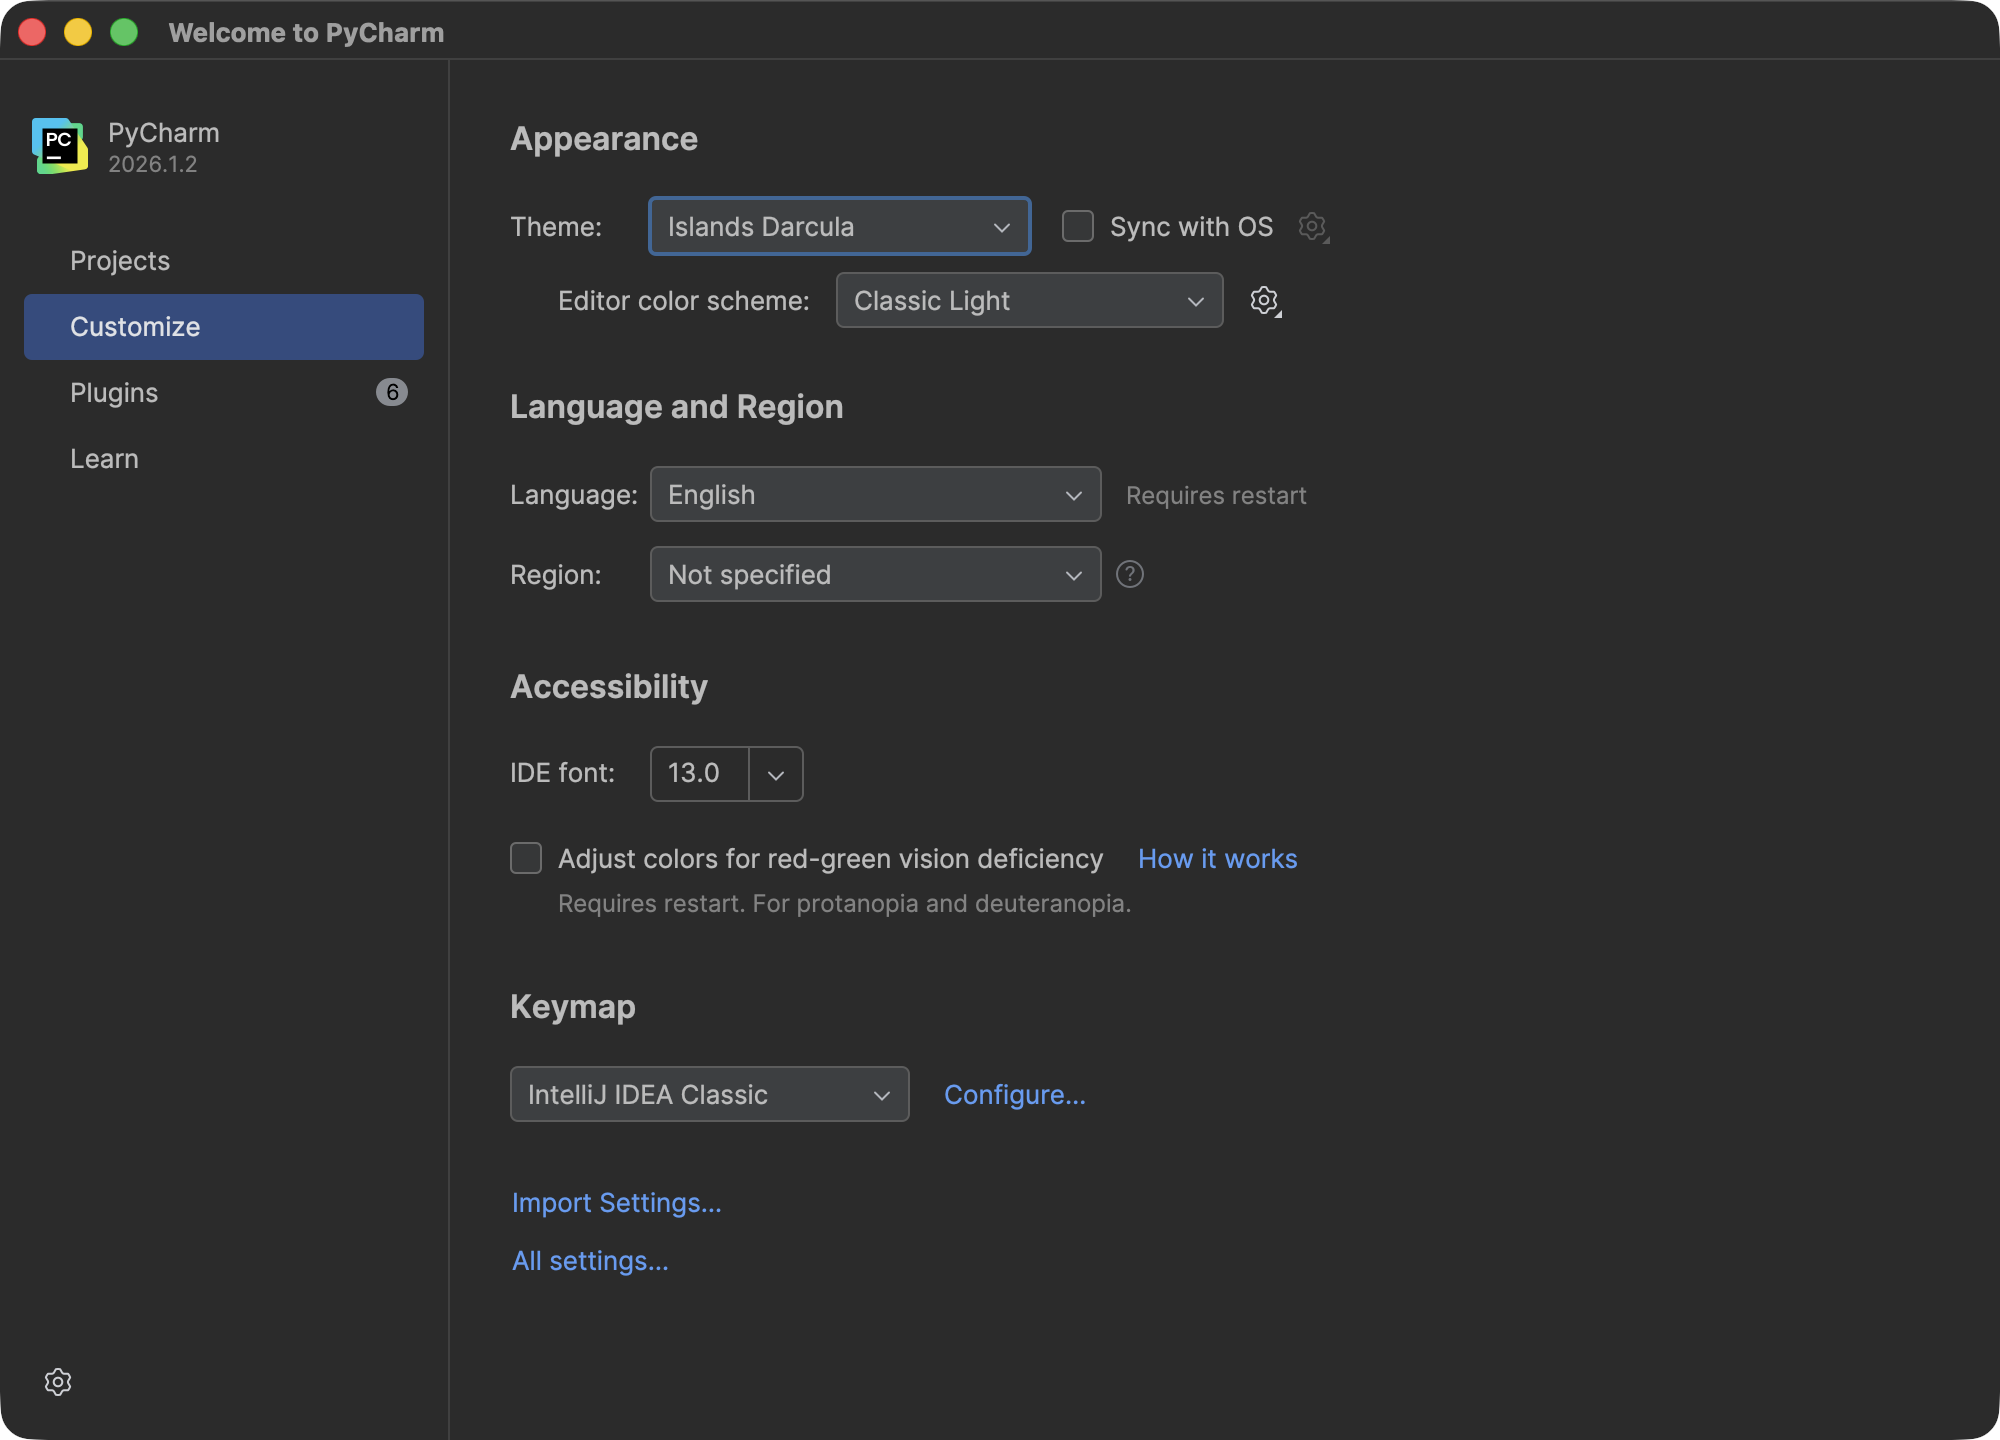2000x1440 pixels.
Task: Open All settings... link
Action: [x=590, y=1261]
